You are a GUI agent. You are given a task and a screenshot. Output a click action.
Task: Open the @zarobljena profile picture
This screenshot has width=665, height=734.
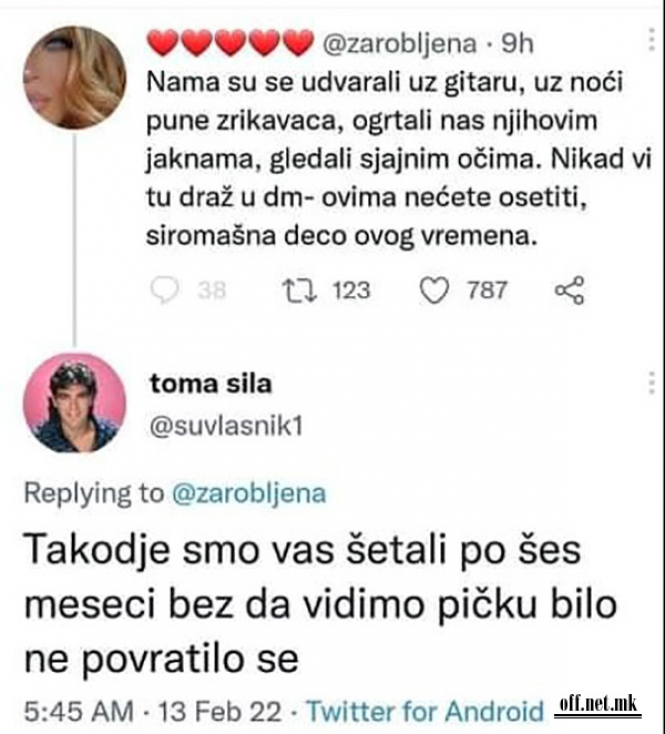[x=73, y=78]
